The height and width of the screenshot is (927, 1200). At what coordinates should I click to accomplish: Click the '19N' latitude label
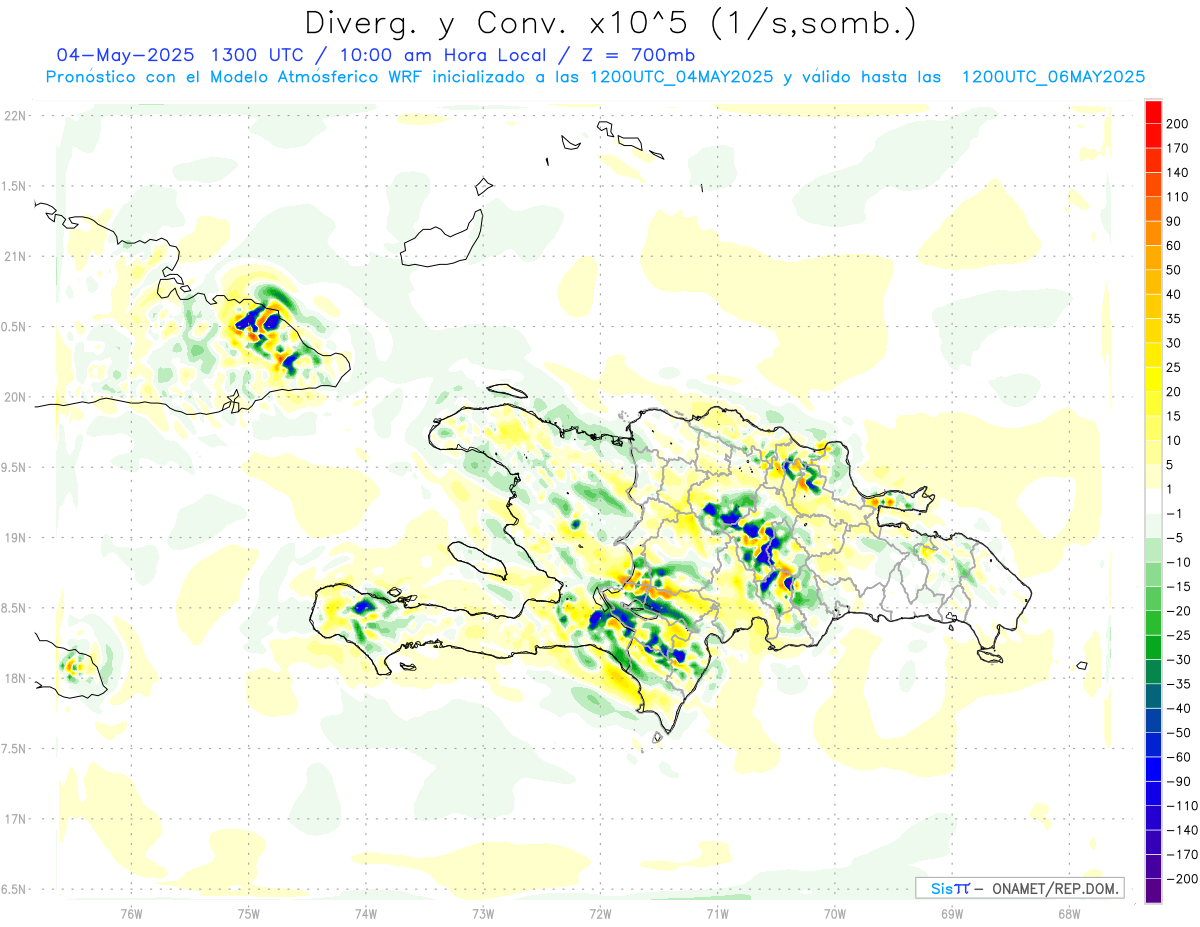click(x=14, y=538)
